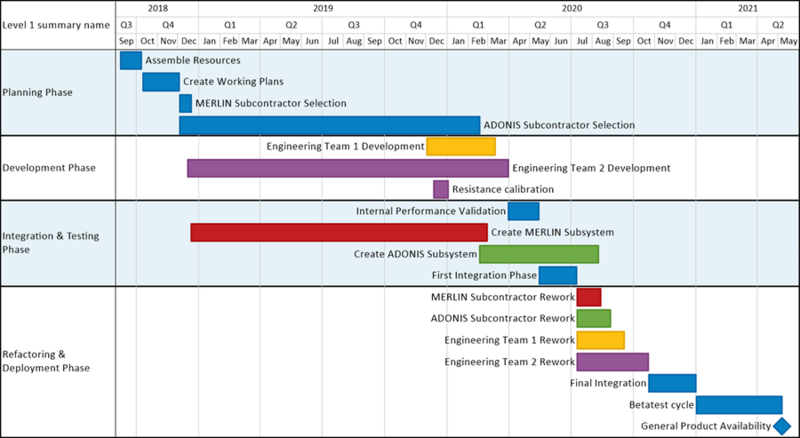
Task: Select the First Integration Phase text label
Action: pyautogui.click(x=484, y=275)
